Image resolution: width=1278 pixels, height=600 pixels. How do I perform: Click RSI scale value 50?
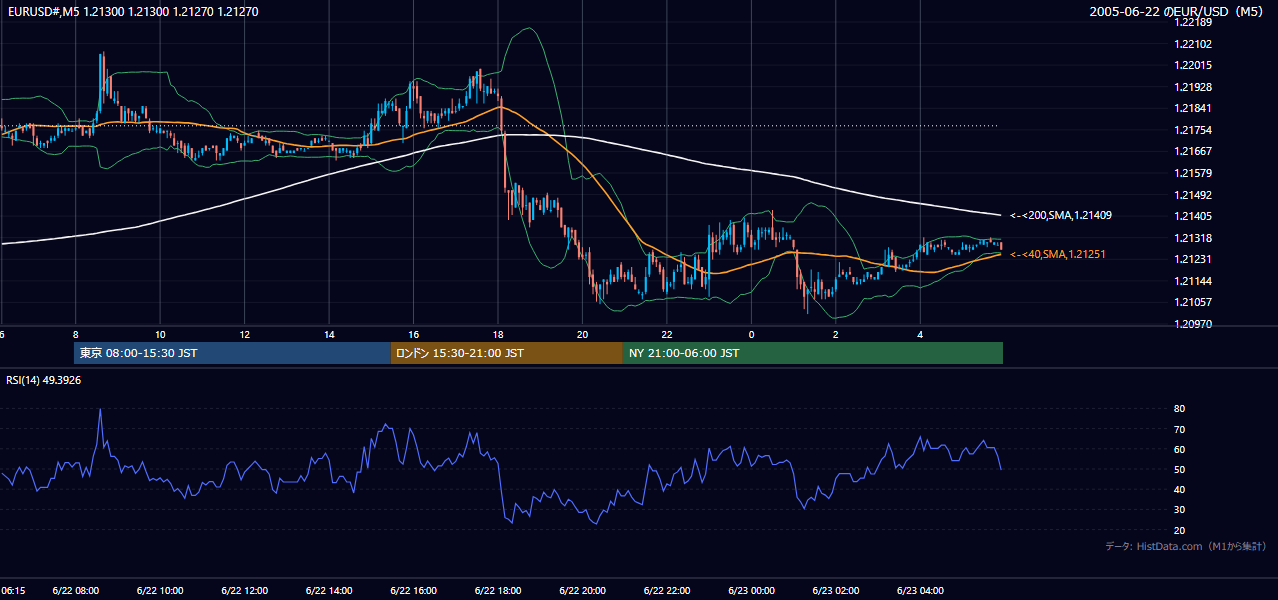[x=1179, y=469]
